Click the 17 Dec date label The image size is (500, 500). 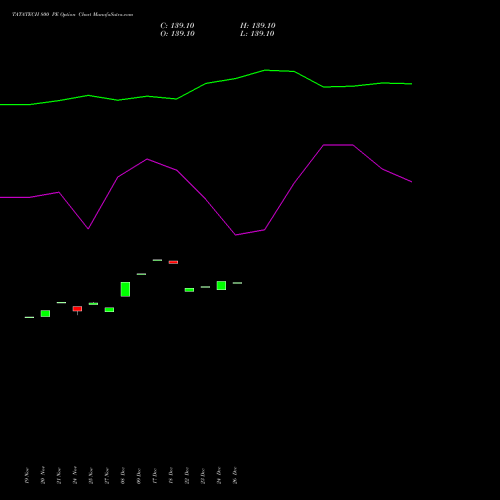[x=155, y=475]
